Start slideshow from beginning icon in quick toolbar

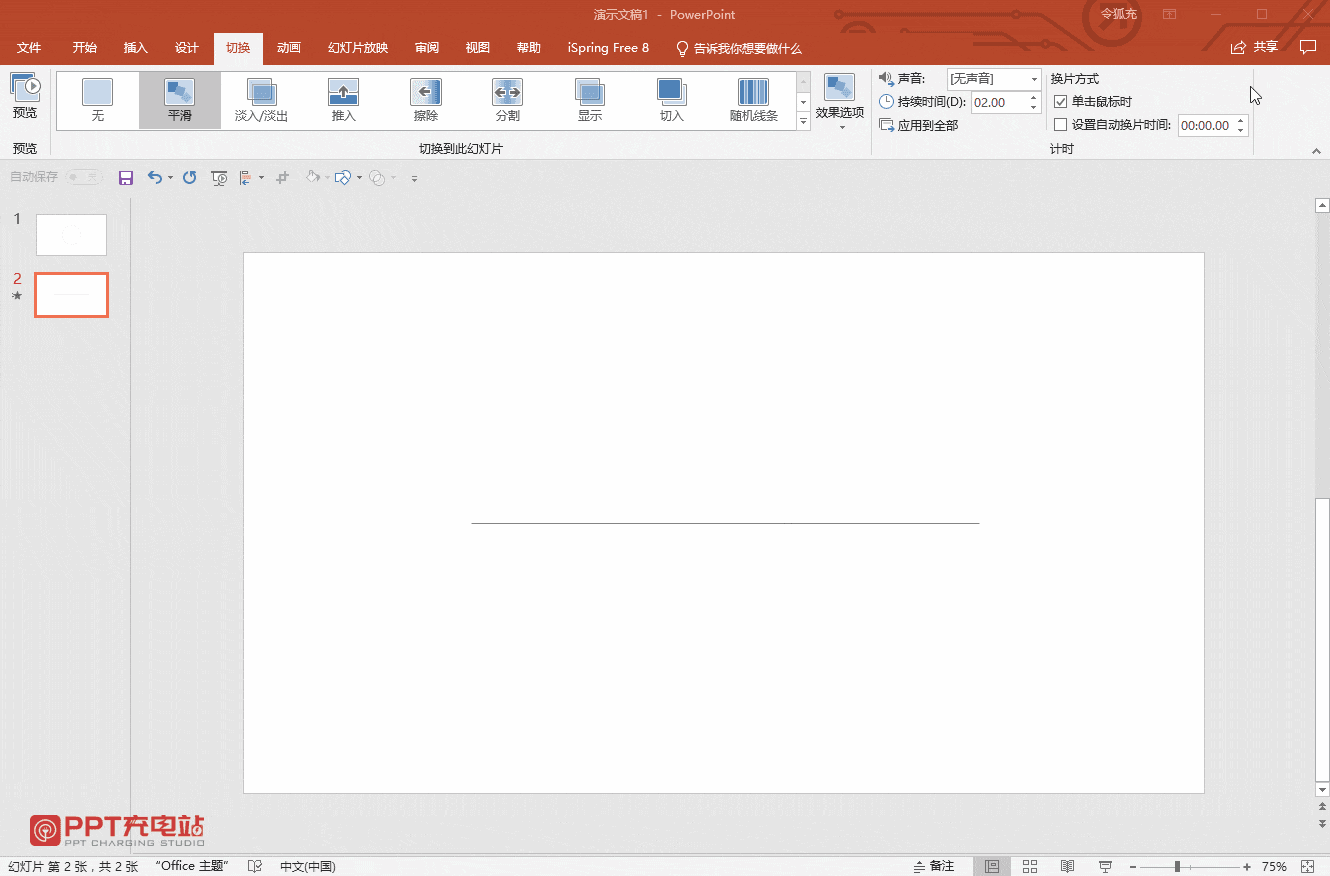tap(220, 177)
